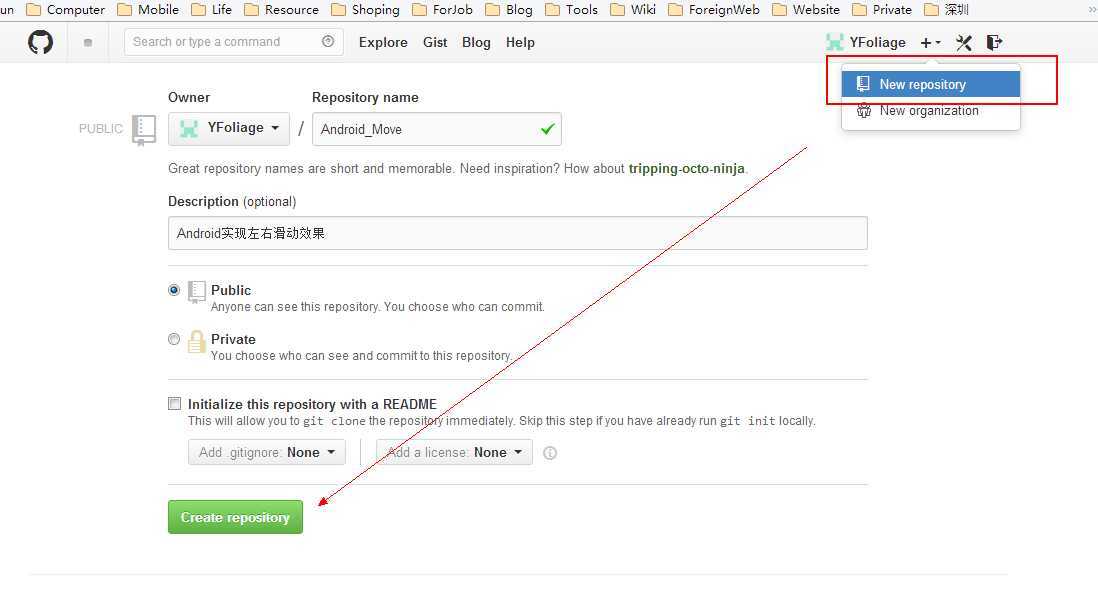Viewport: 1098px width, 591px height.
Task: Open the ForeignWeb bookmarks folder
Action: tap(714, 10)
